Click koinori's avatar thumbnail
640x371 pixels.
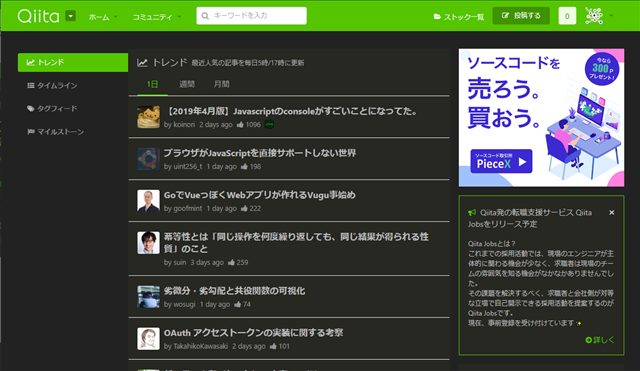148,117
